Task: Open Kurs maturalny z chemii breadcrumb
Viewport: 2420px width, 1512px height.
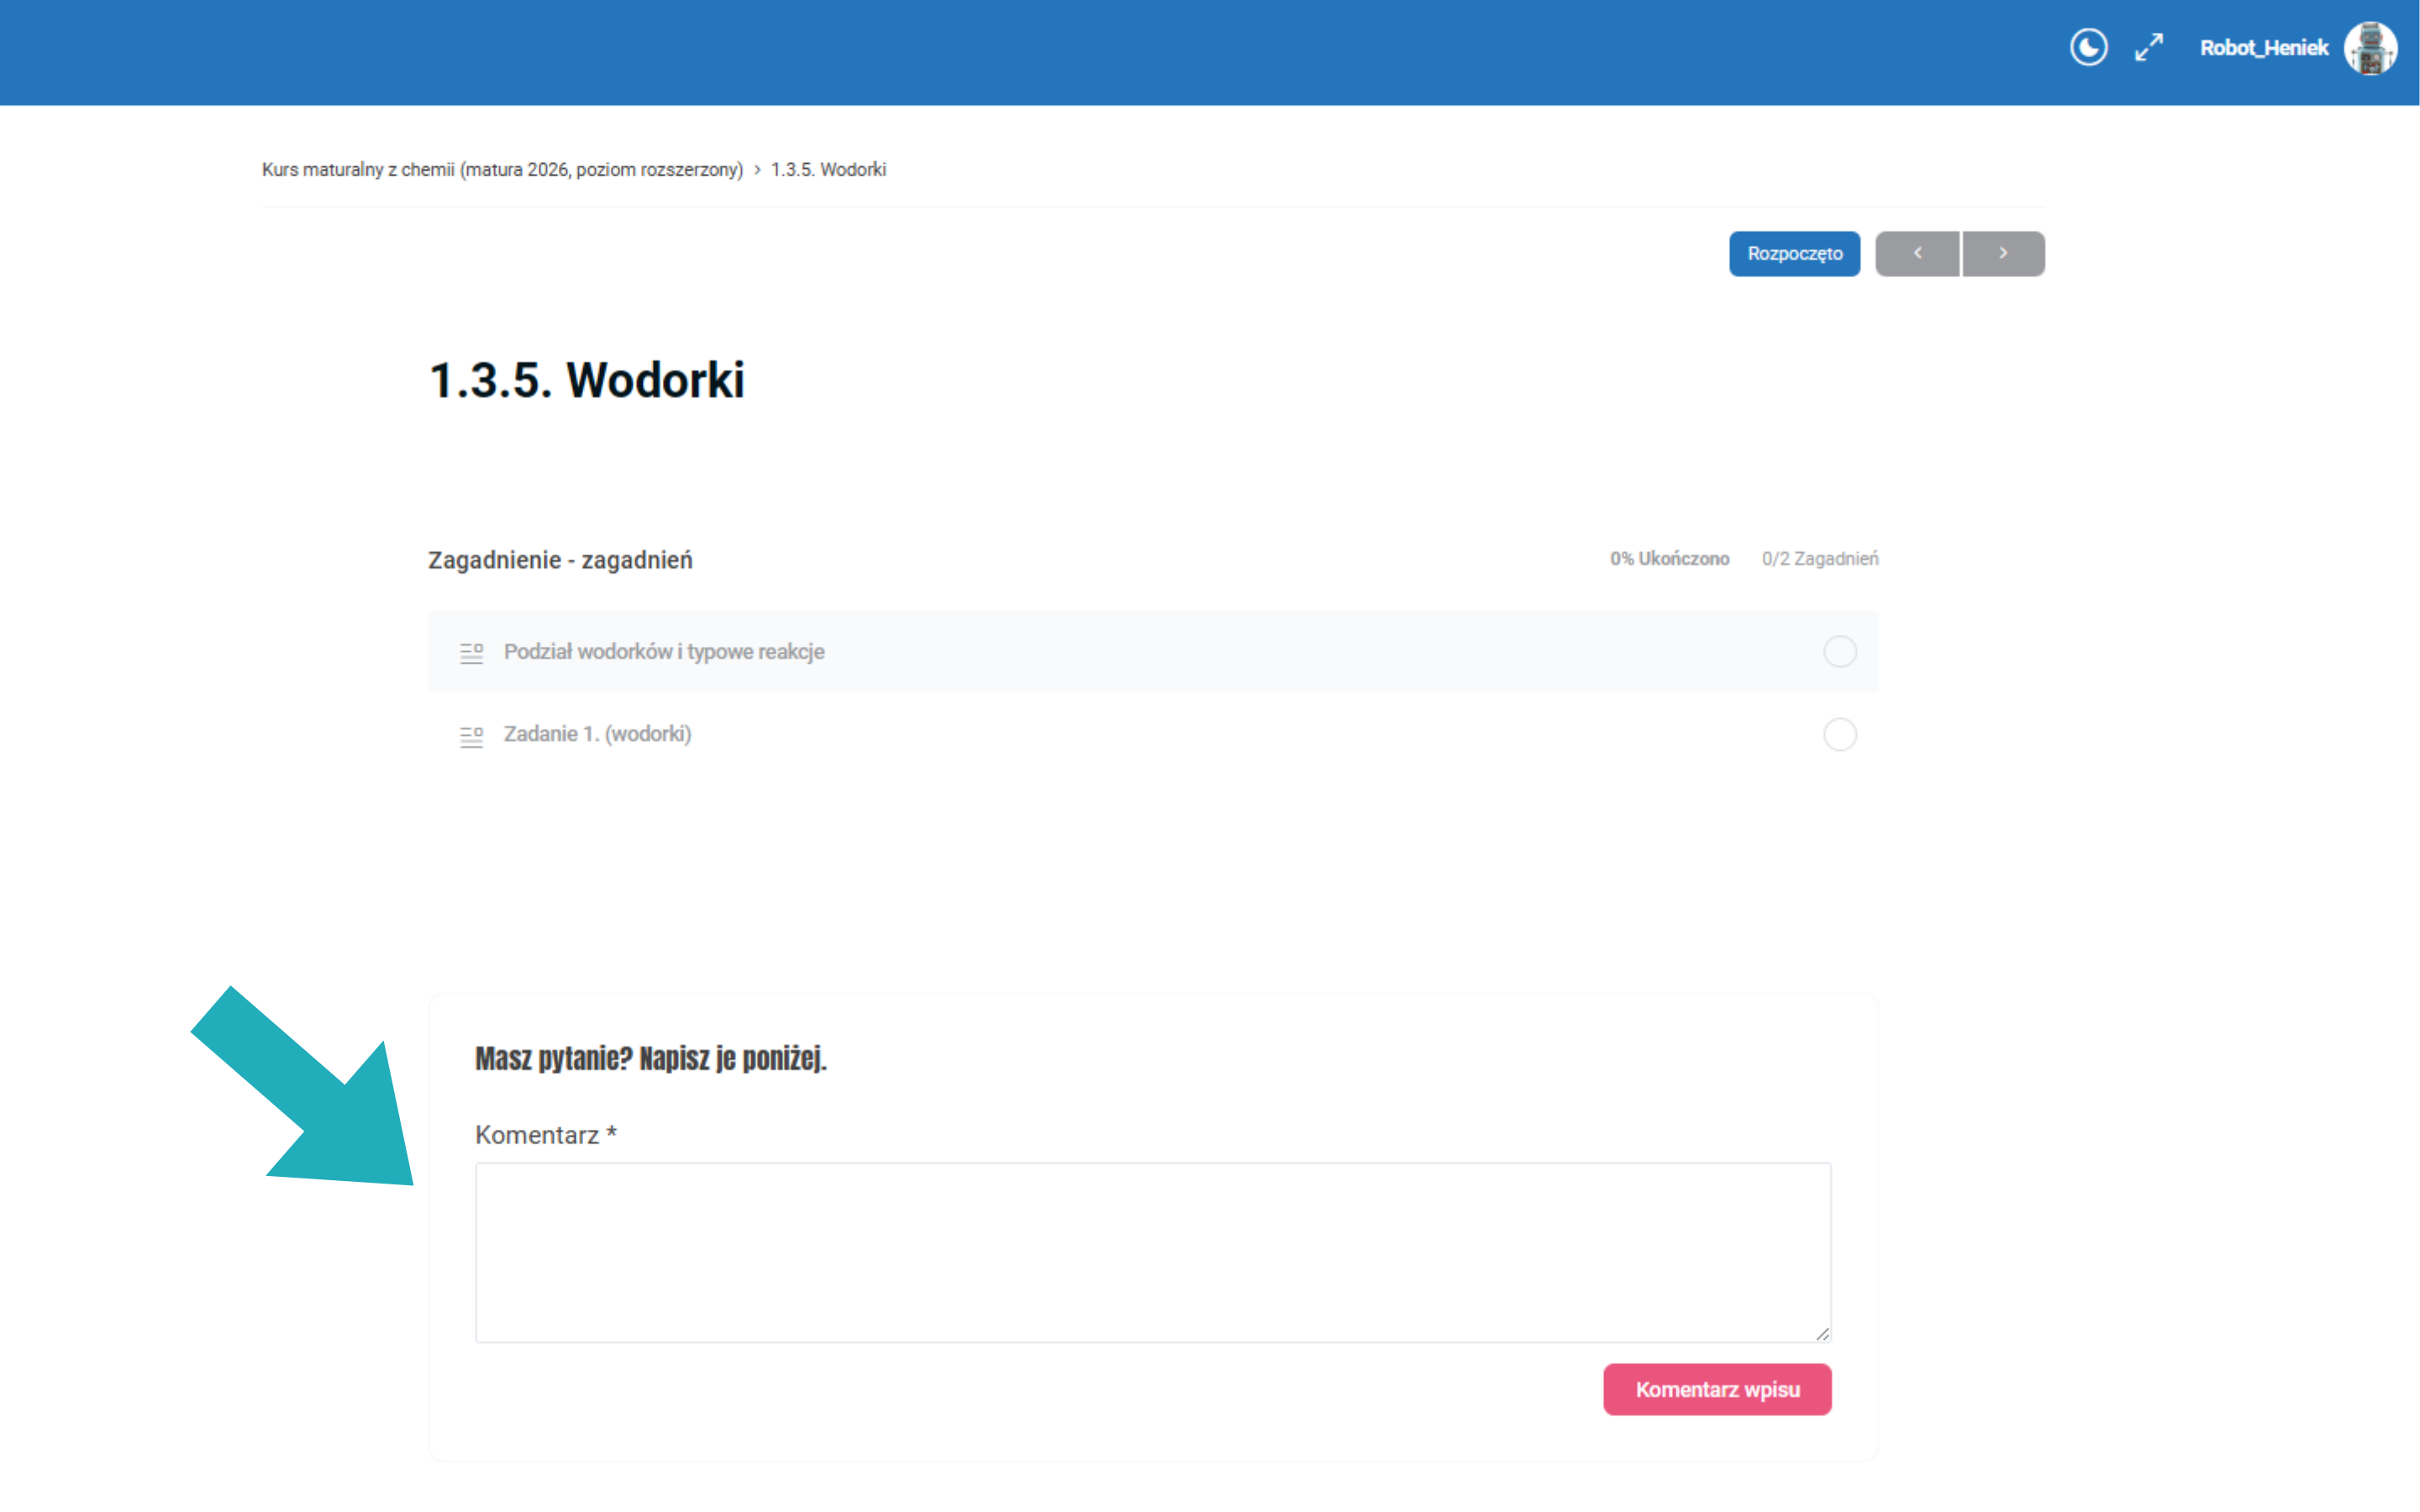Action: 502,170
